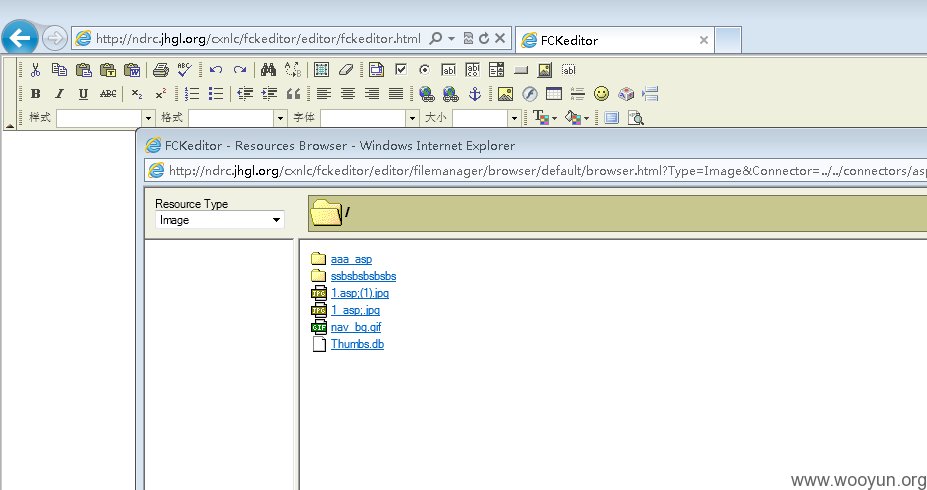Click Insert Page Break icon
Image resolution: width=927 pixels, height=490 pixels.
click(650, 93)
